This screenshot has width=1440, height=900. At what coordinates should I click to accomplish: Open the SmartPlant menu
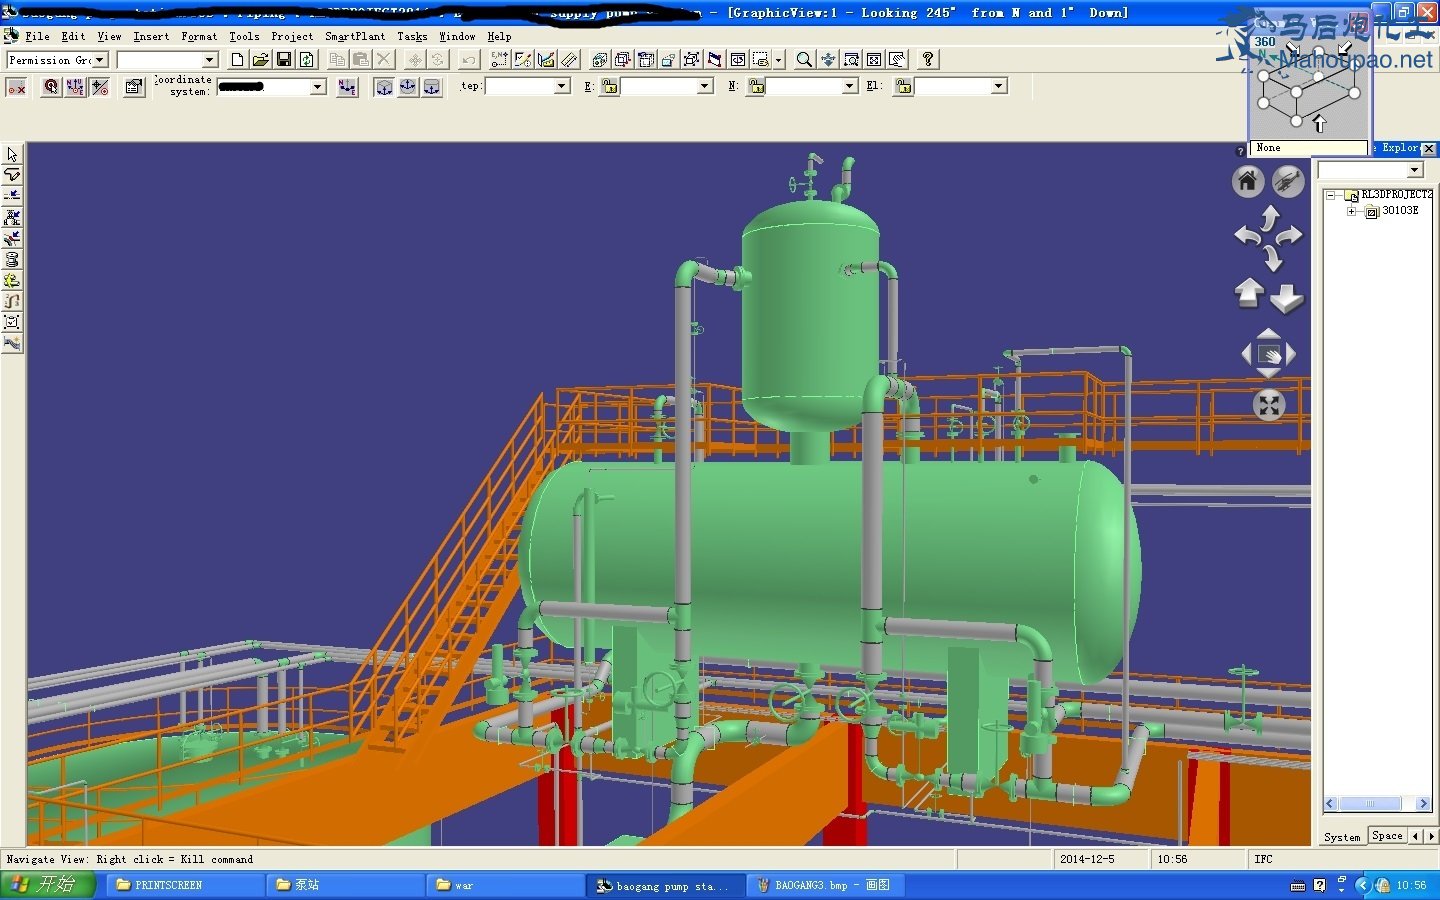pos(355,36)
